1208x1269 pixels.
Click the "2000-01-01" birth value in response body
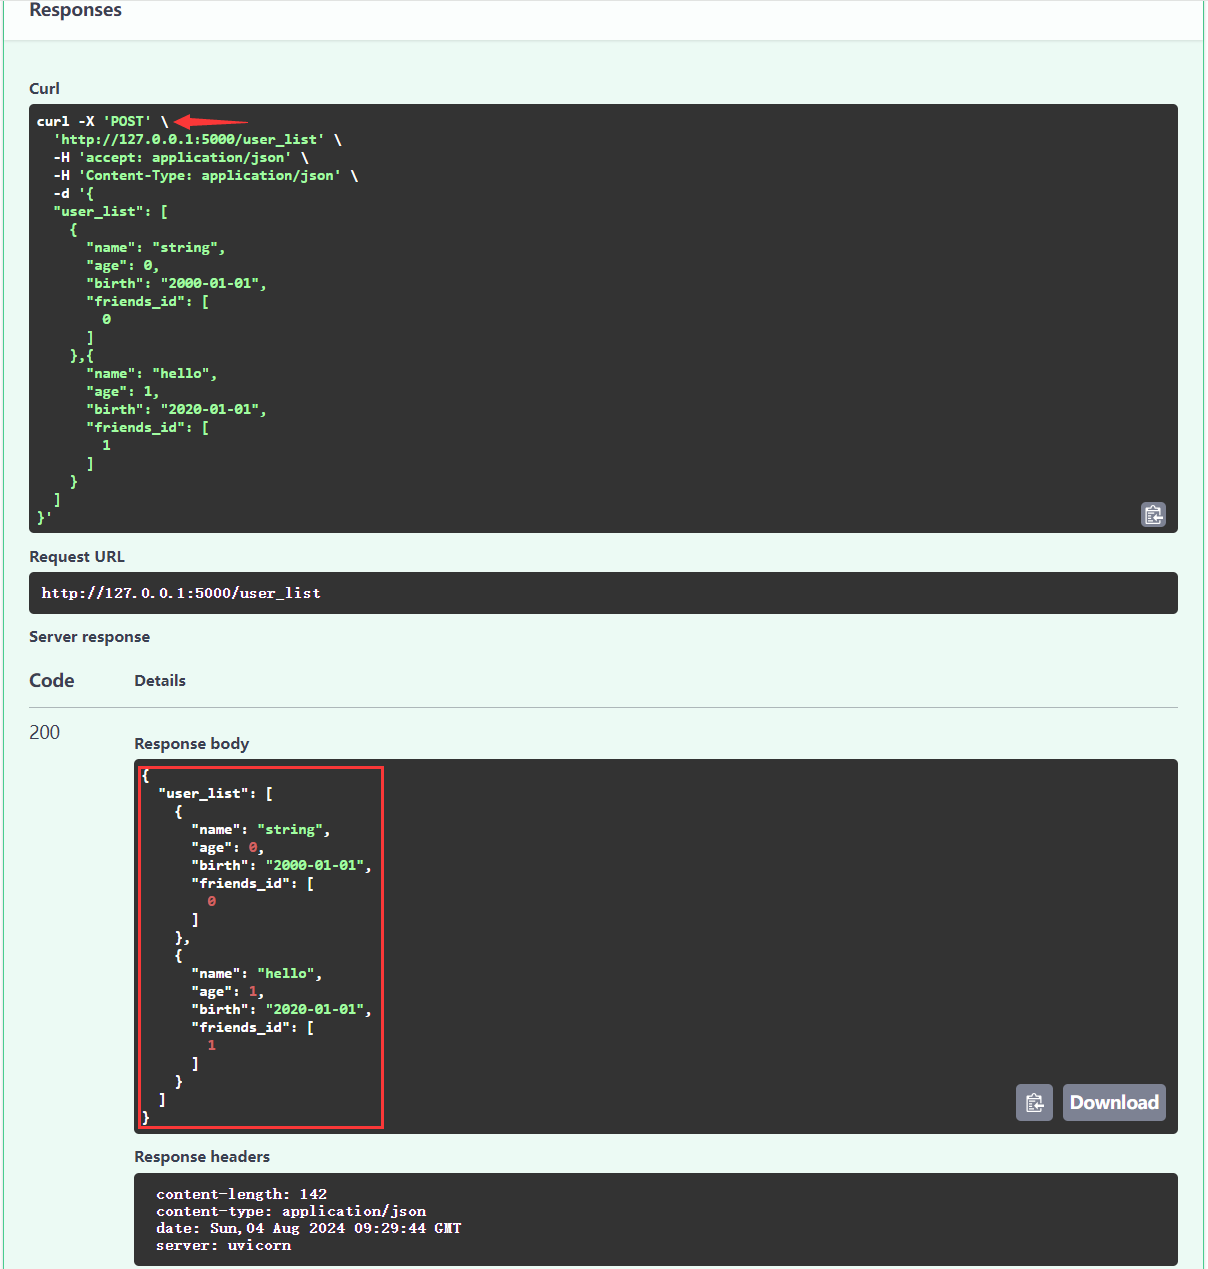(x=315, y=865)
